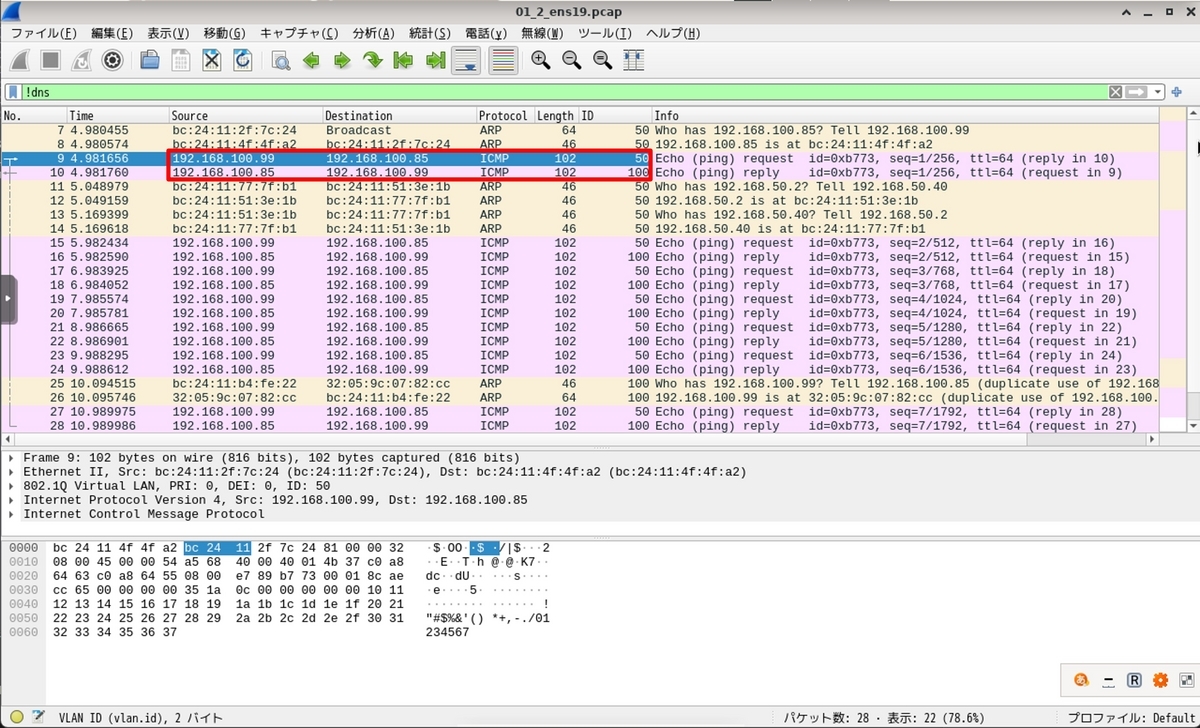Viewport: 1200px width, 728px height.
Task: Go back in packet history with the left arrow
Action: pos(311,60)
